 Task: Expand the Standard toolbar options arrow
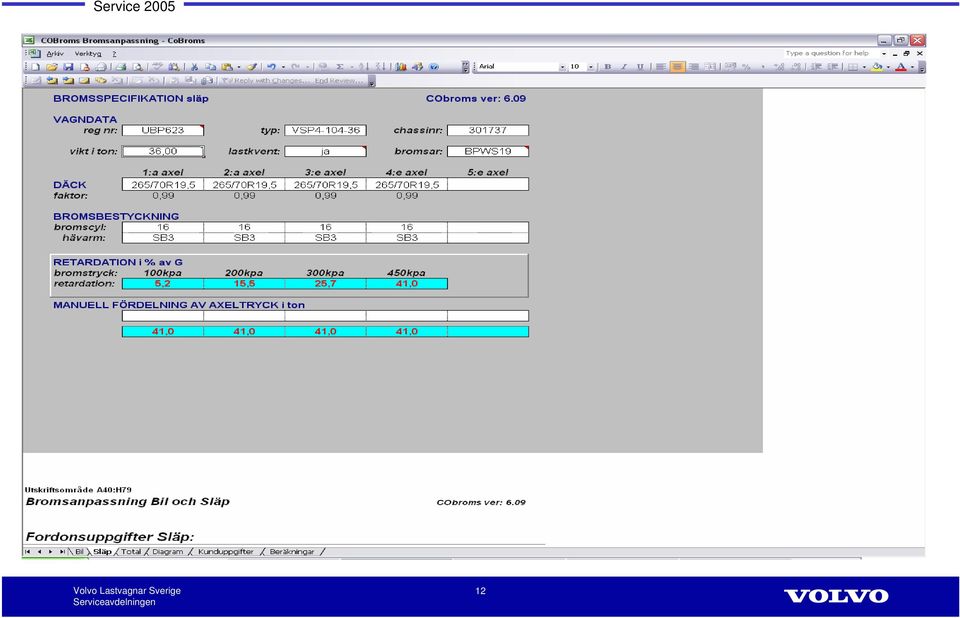pyautogui.click(x=465, y=67)
